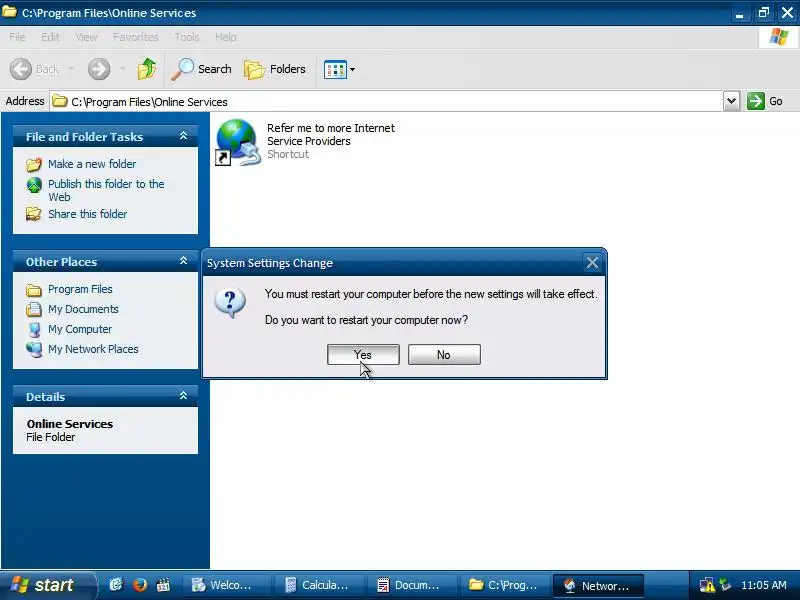This screenshot has height=600, width=800.
Task: Open the Edit menu
Action: [50, 37]
